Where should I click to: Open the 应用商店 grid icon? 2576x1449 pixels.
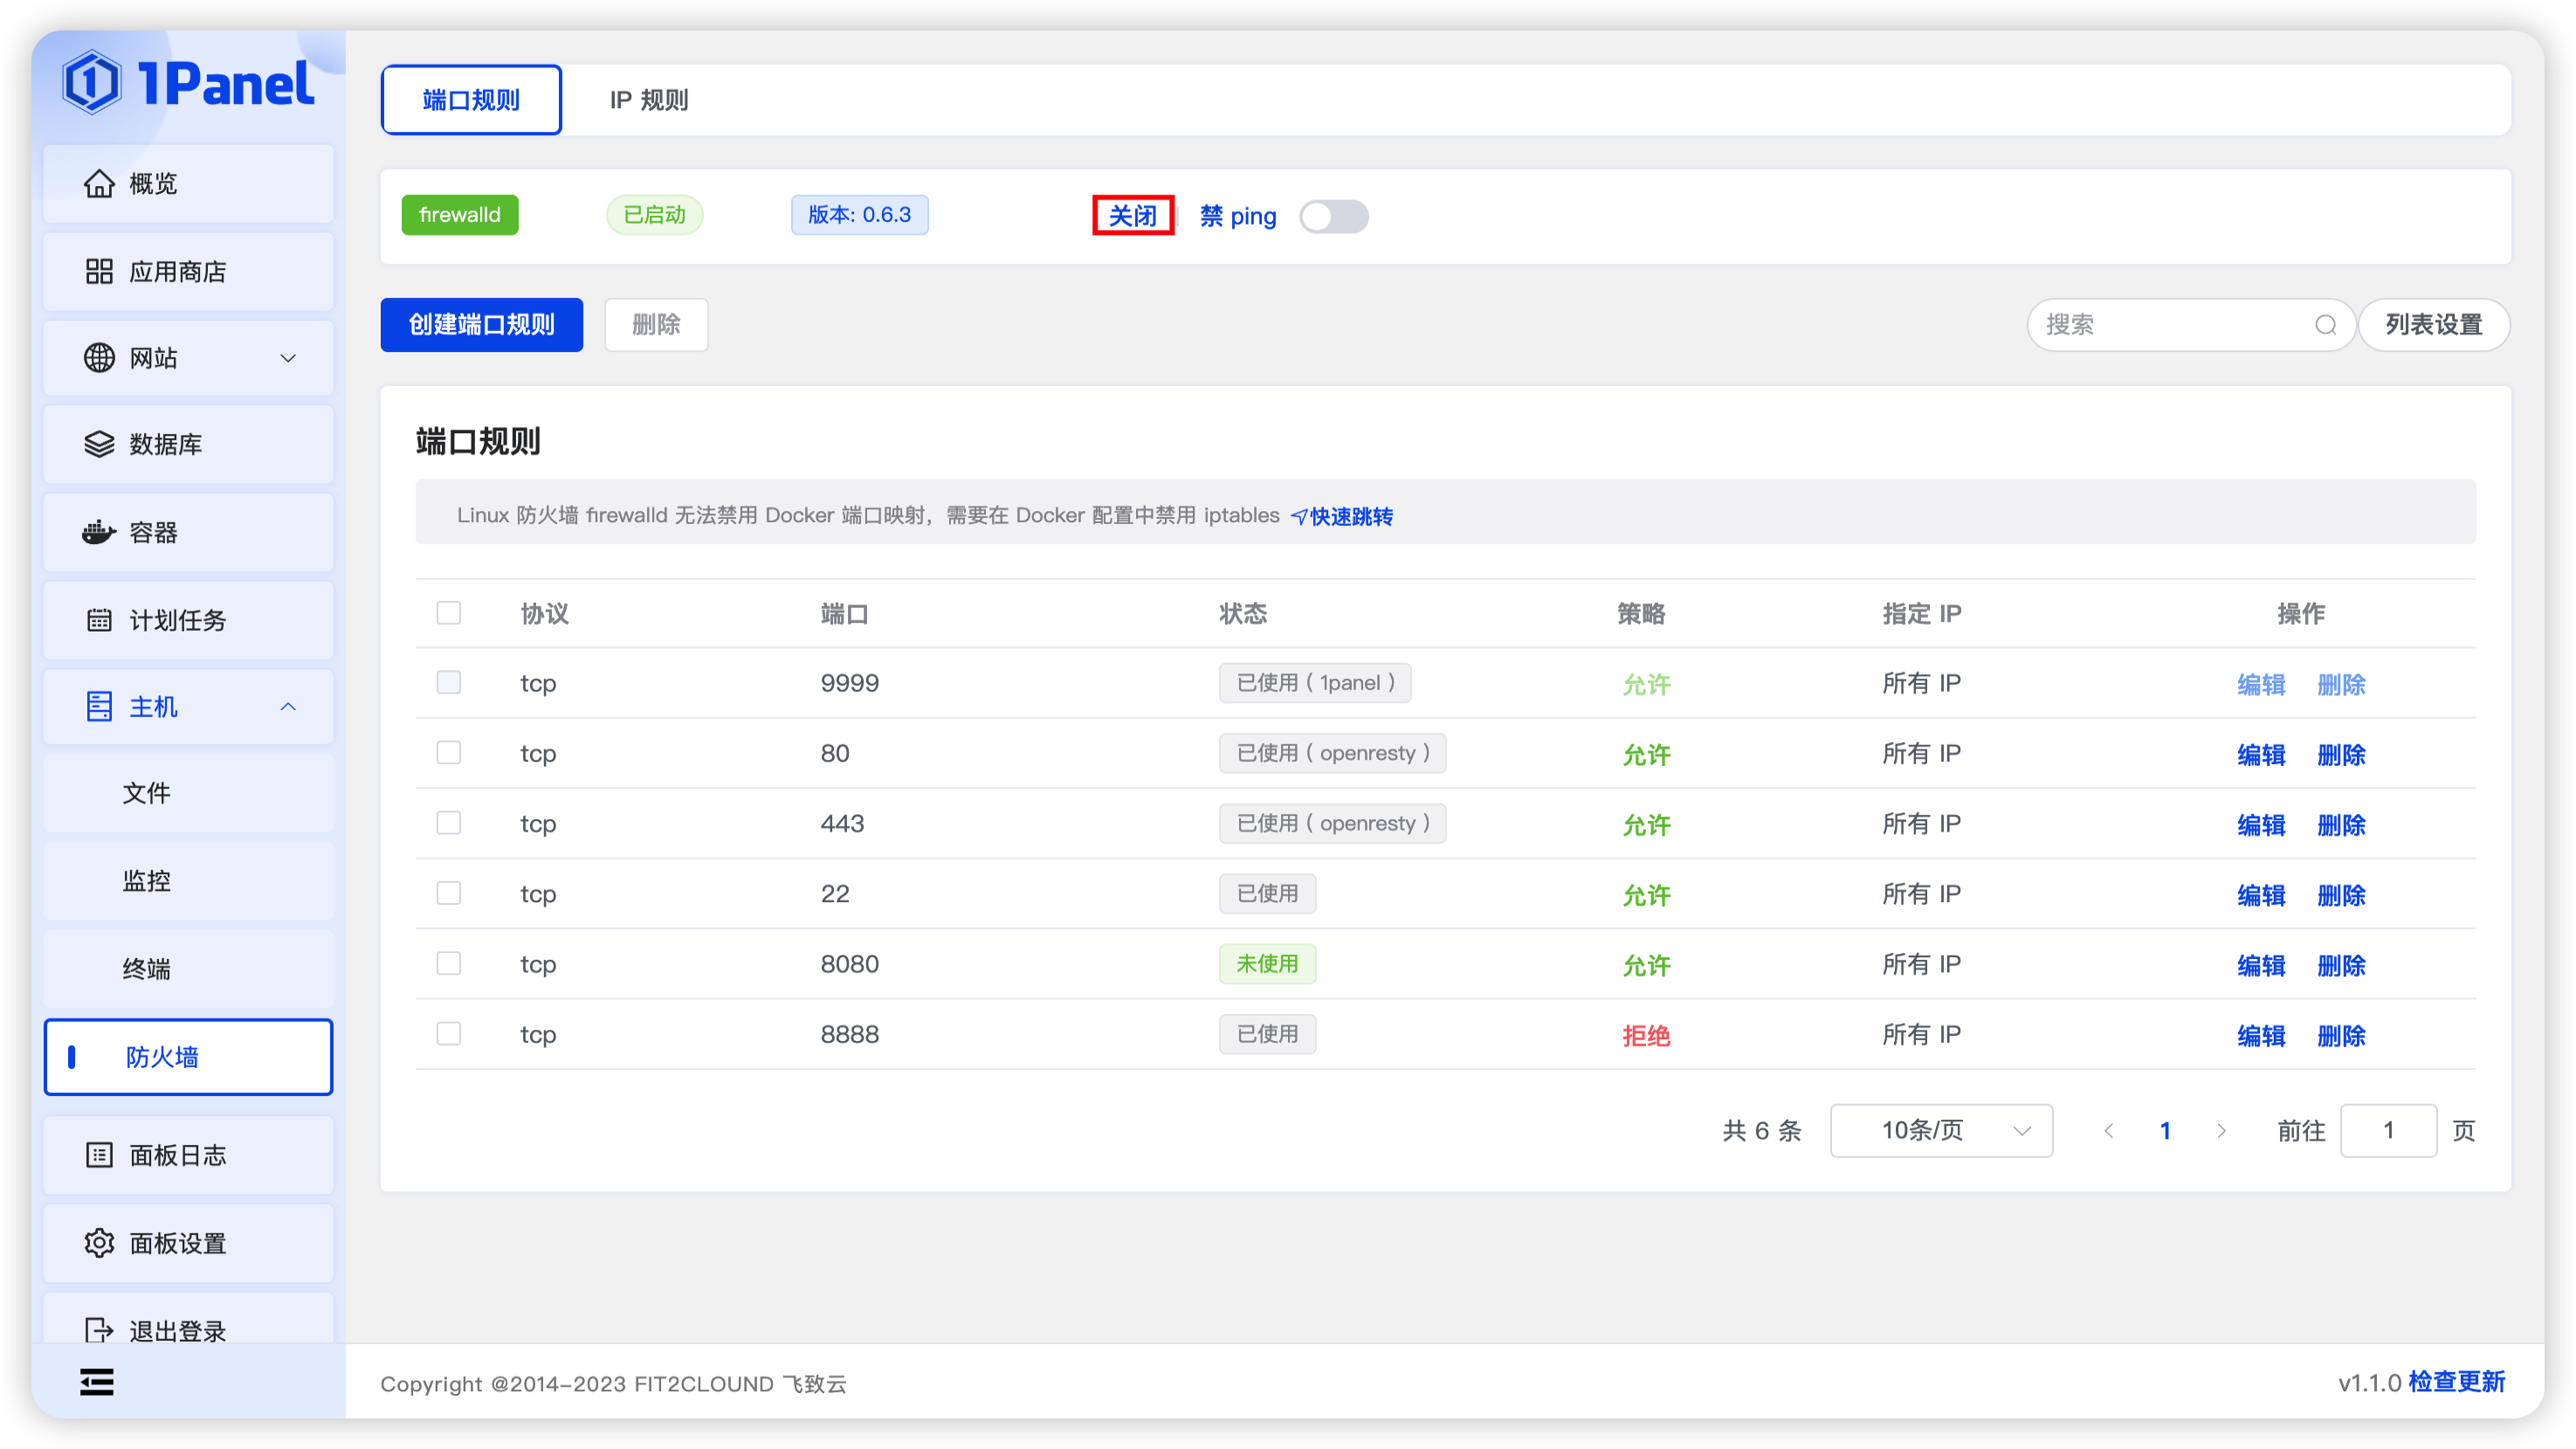click(x=98, y=272)
